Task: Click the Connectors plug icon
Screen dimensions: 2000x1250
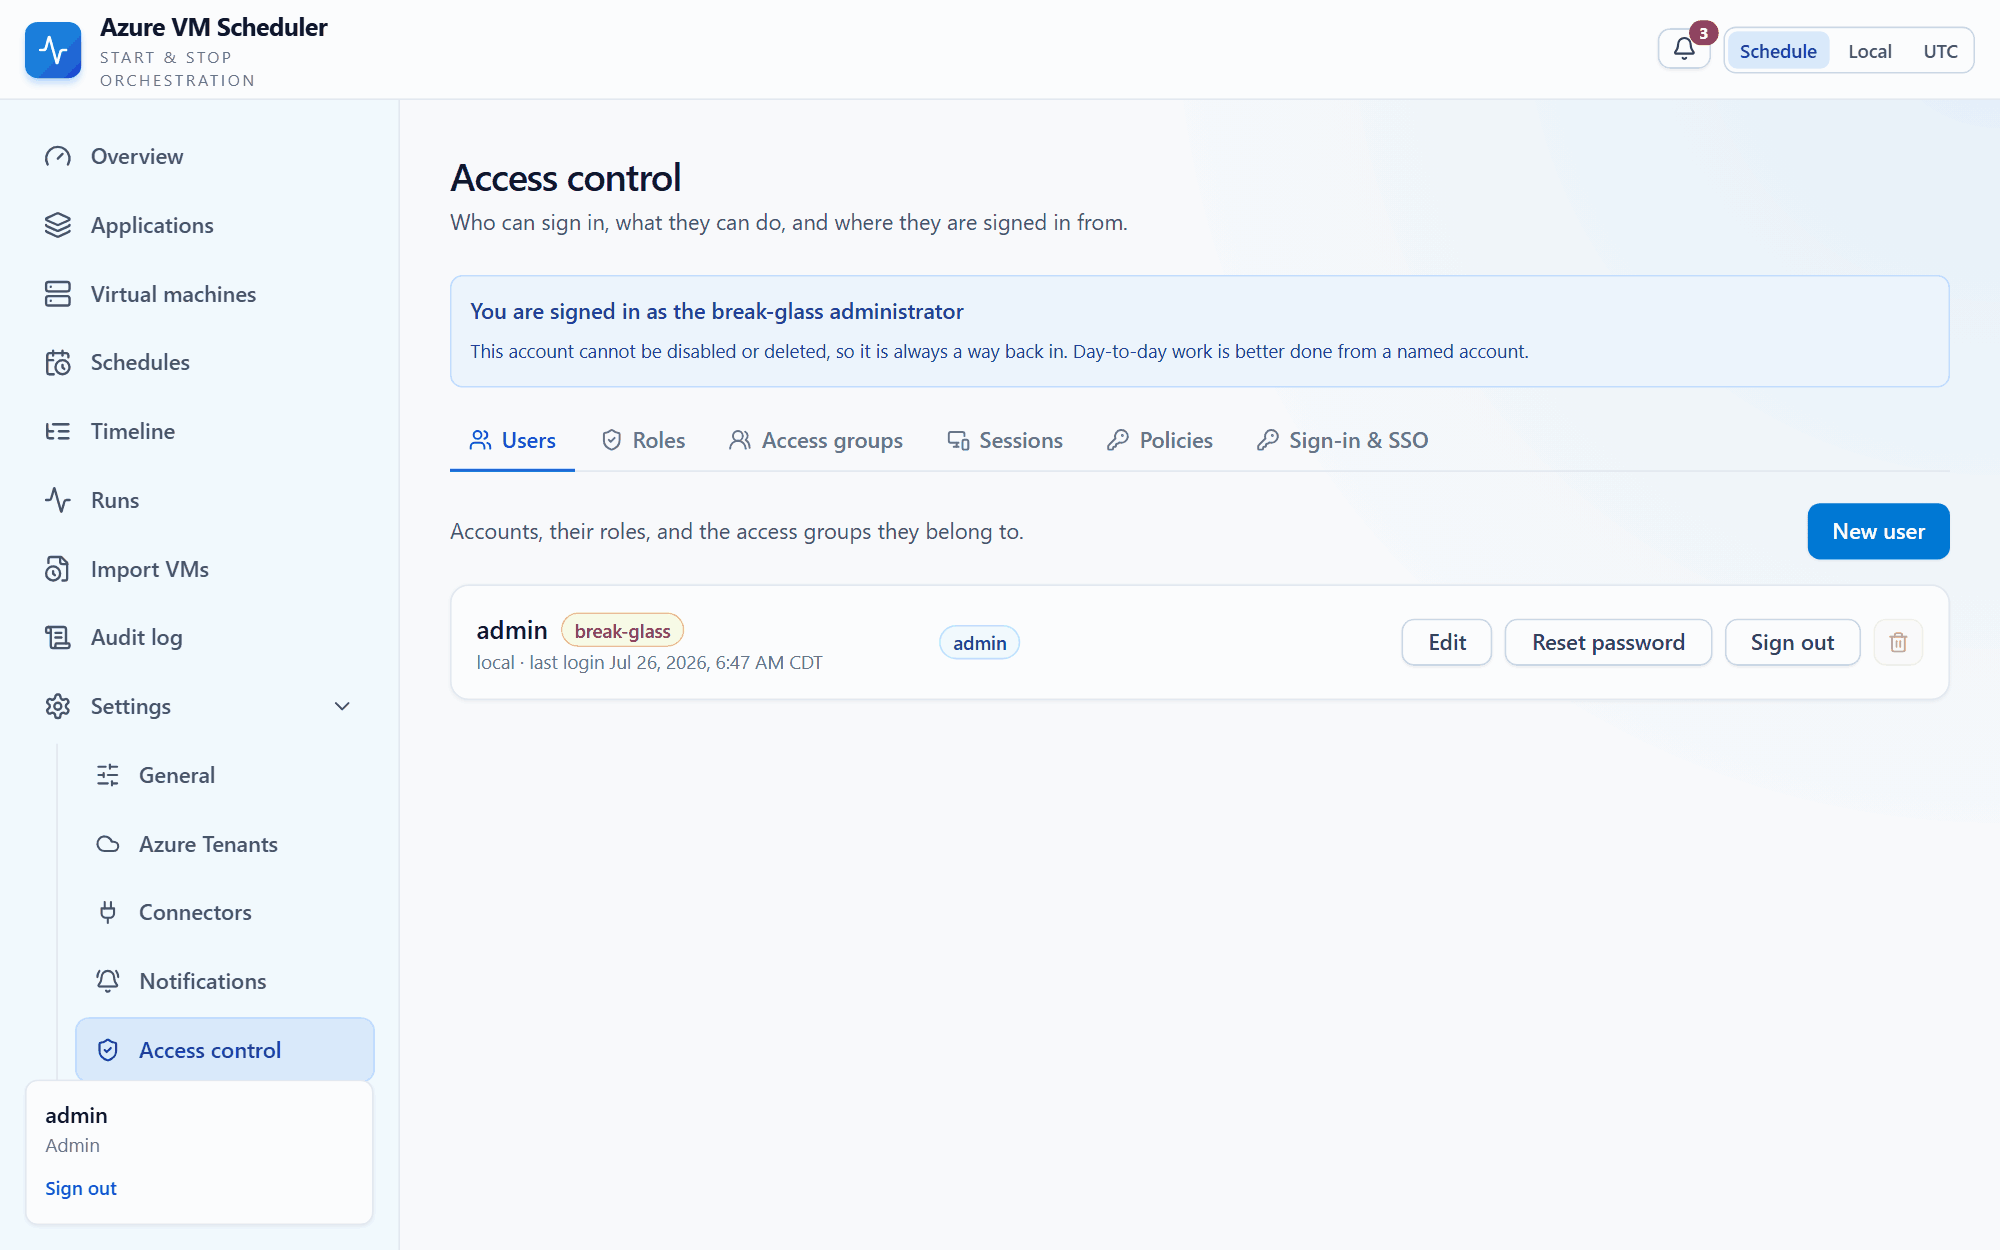Action: coord(108,912)
